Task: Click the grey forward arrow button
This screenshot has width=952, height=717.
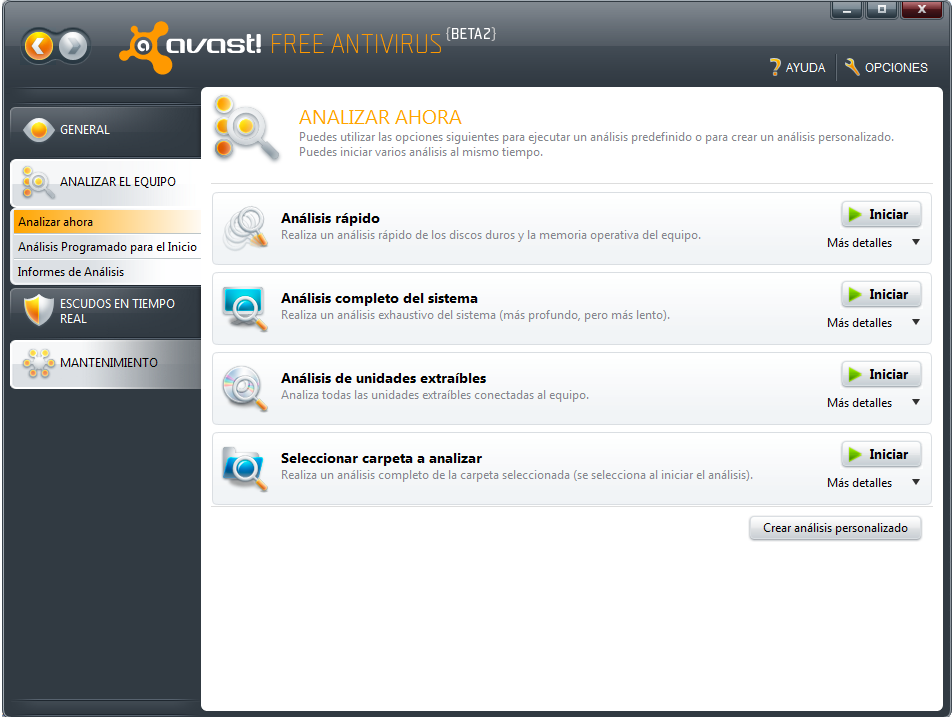Action: (x=73, y=46)
